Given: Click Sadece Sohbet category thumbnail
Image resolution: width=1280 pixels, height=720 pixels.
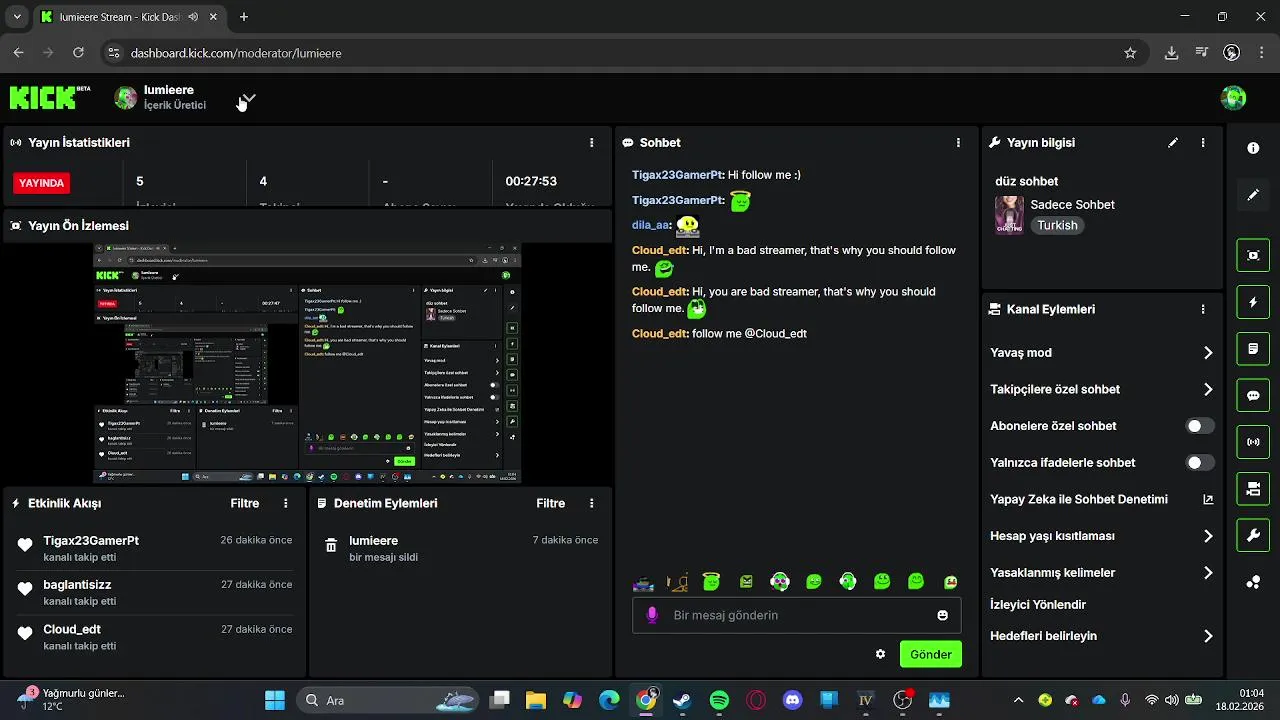Looking at the screenshot, I should (1009, 215).
